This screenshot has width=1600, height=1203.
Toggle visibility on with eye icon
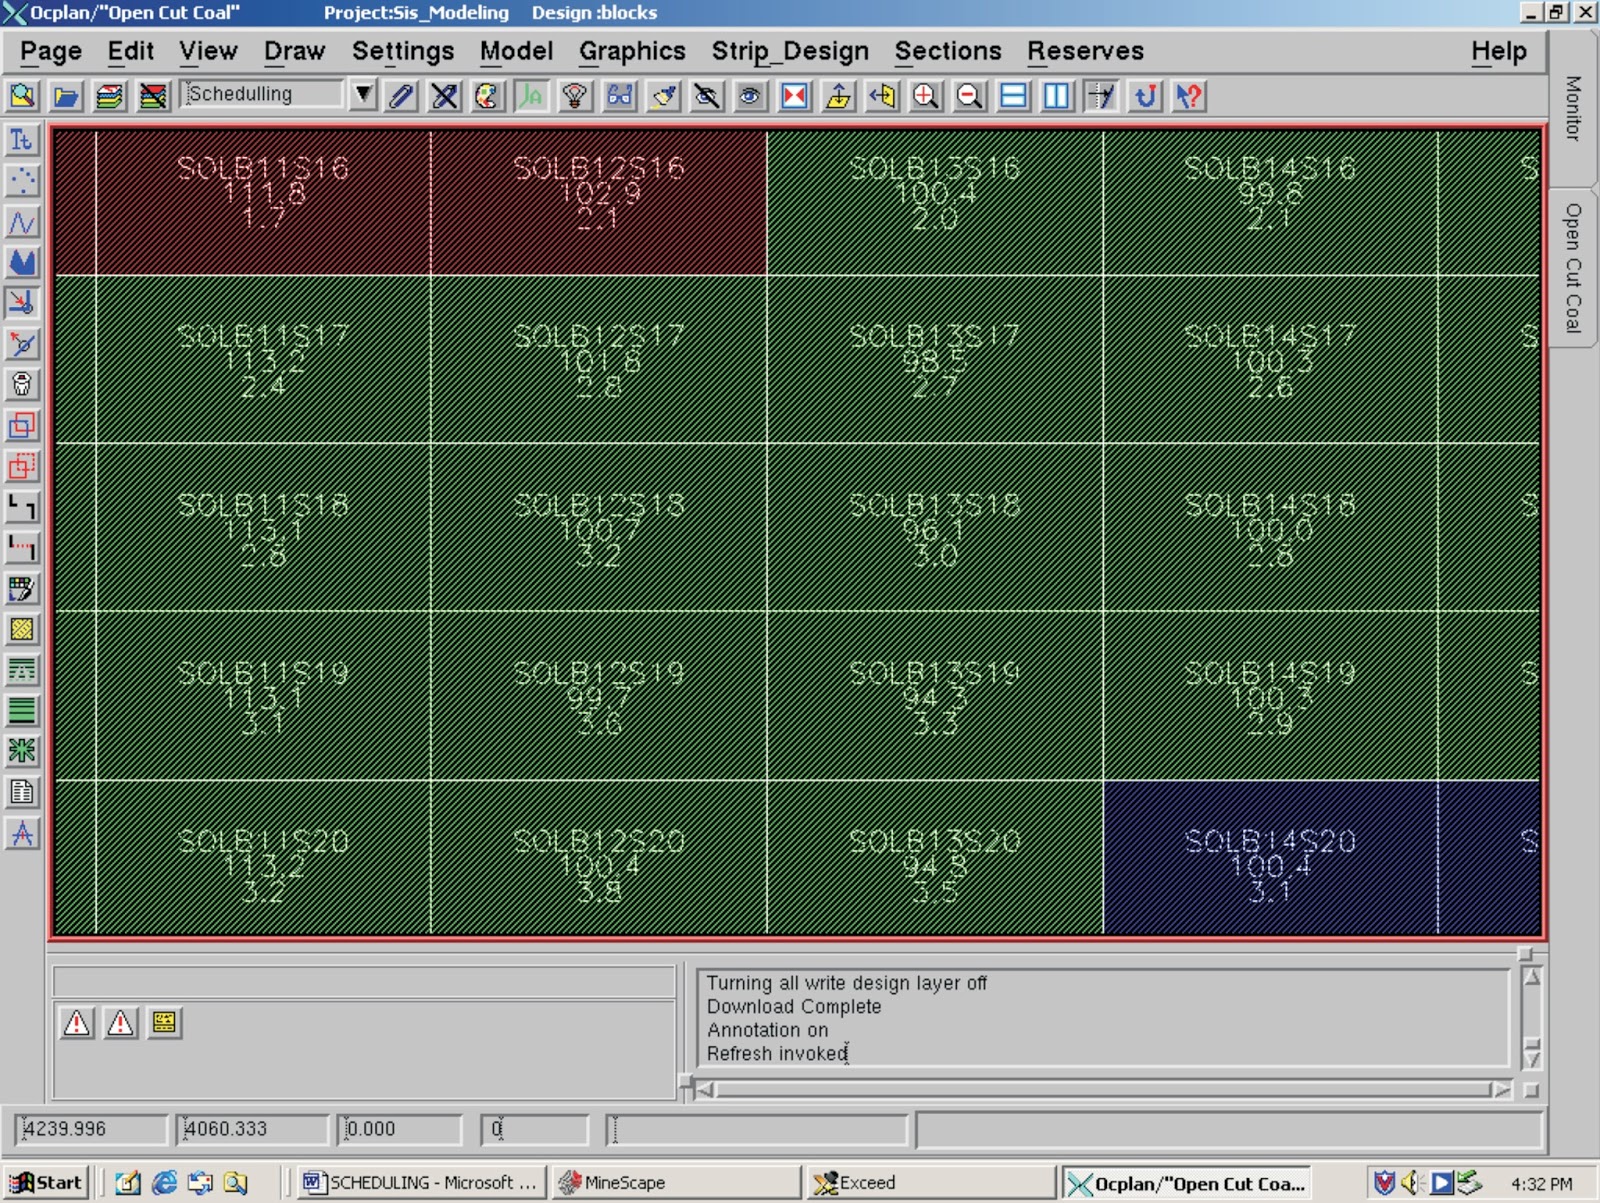point(749,96)
